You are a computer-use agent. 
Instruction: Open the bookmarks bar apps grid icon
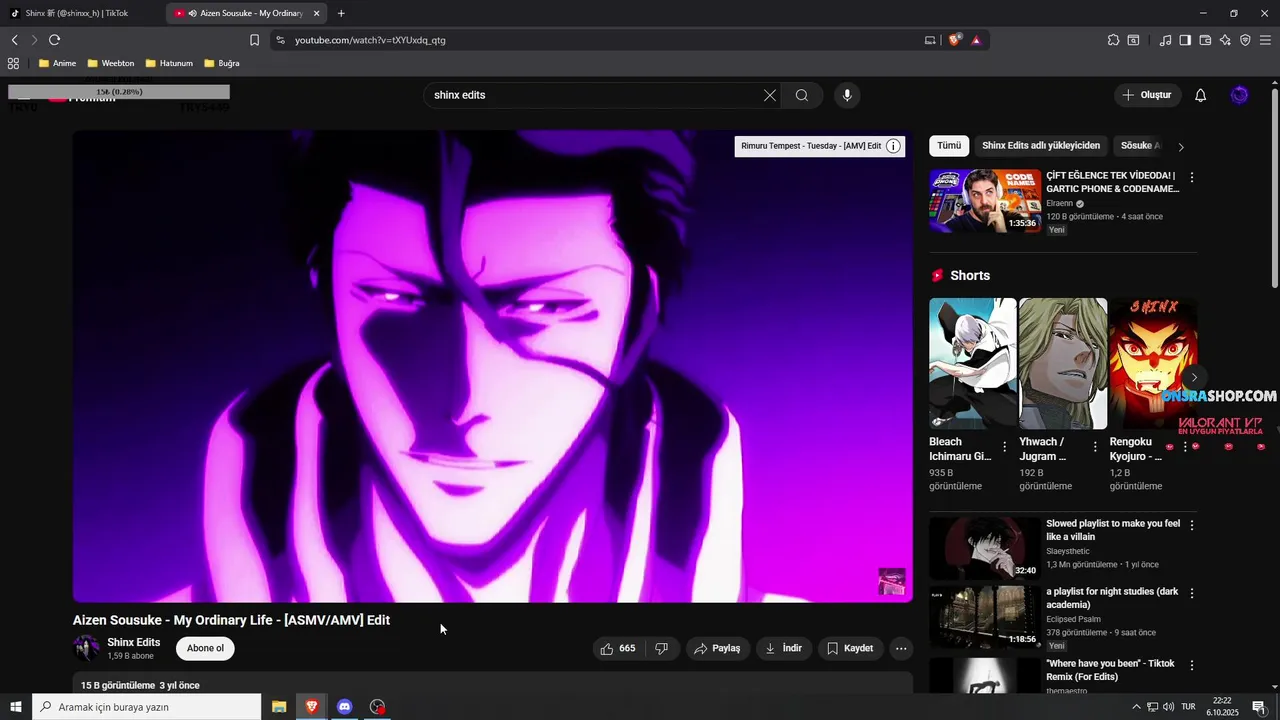click(x=13, y=63)
